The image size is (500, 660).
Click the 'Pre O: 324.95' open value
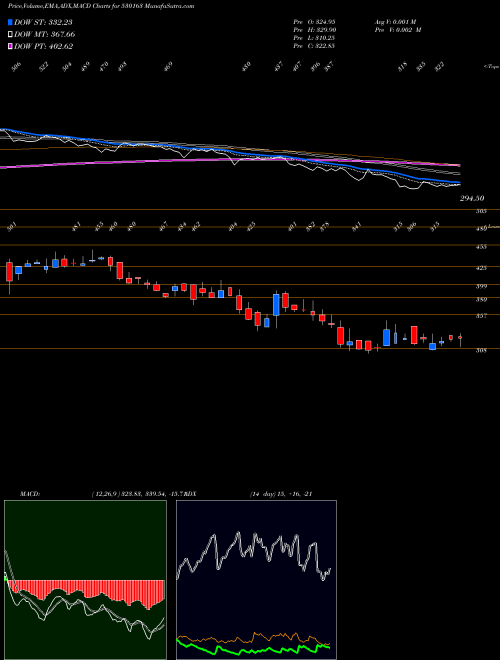[314, 21]
